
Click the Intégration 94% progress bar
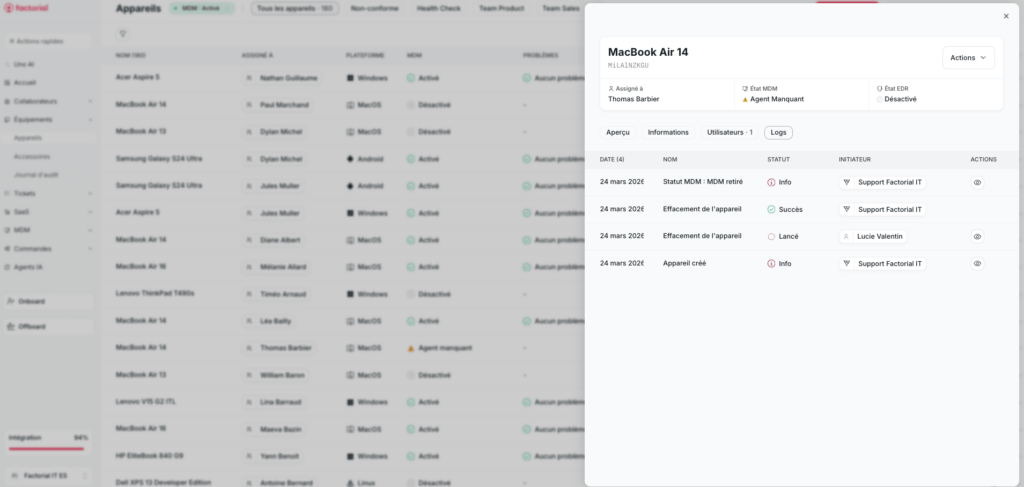(48, 447)
